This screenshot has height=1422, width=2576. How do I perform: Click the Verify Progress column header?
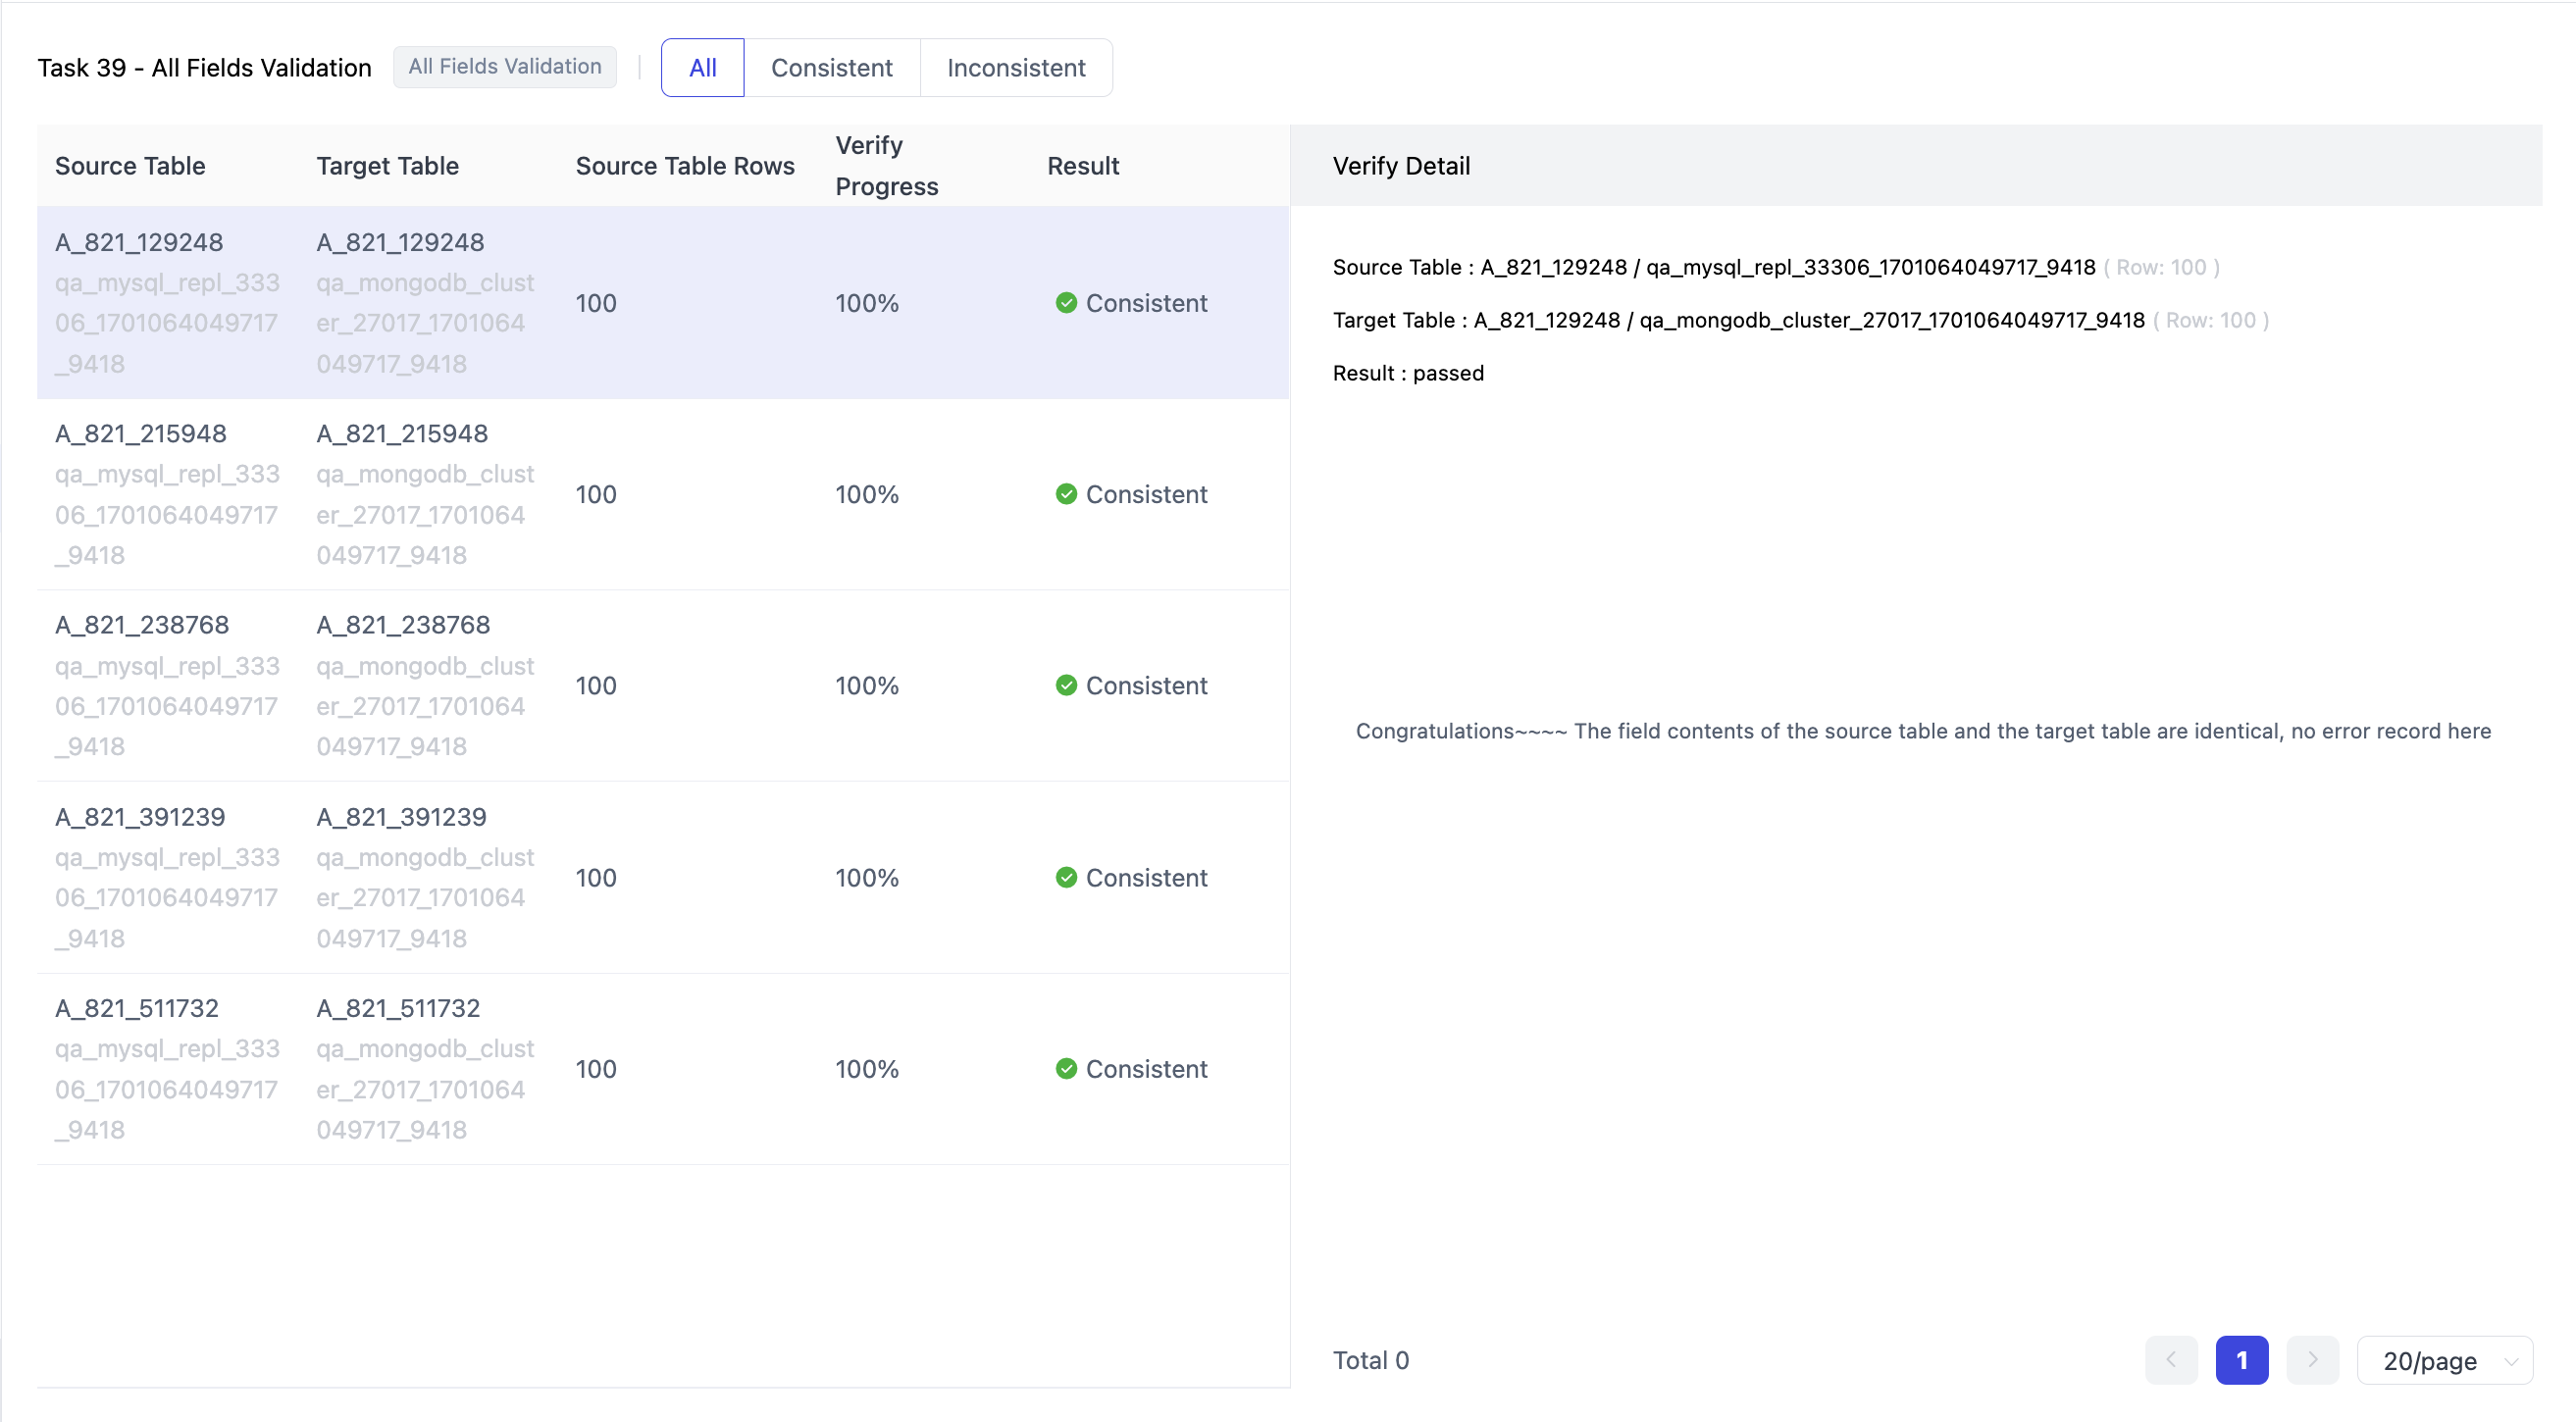(886, 166)
